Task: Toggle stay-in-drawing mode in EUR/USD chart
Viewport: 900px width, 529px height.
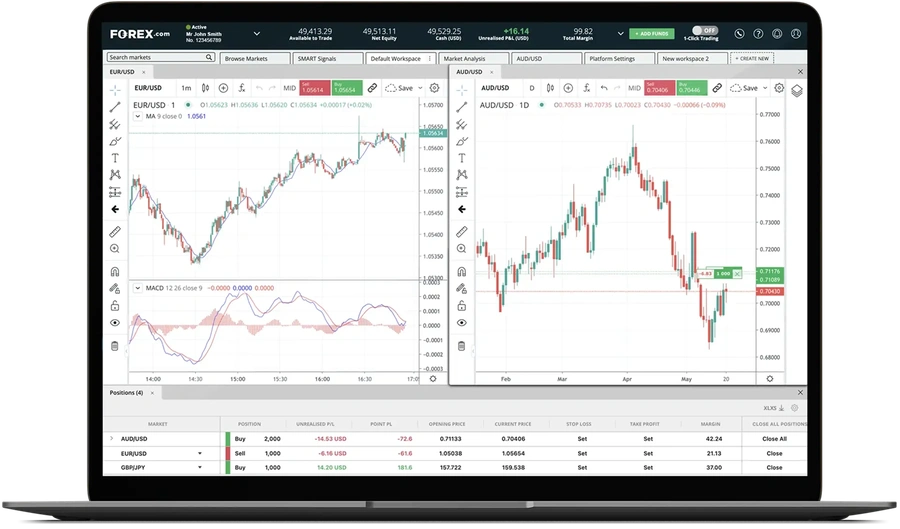Action: [x=115, y=289]
